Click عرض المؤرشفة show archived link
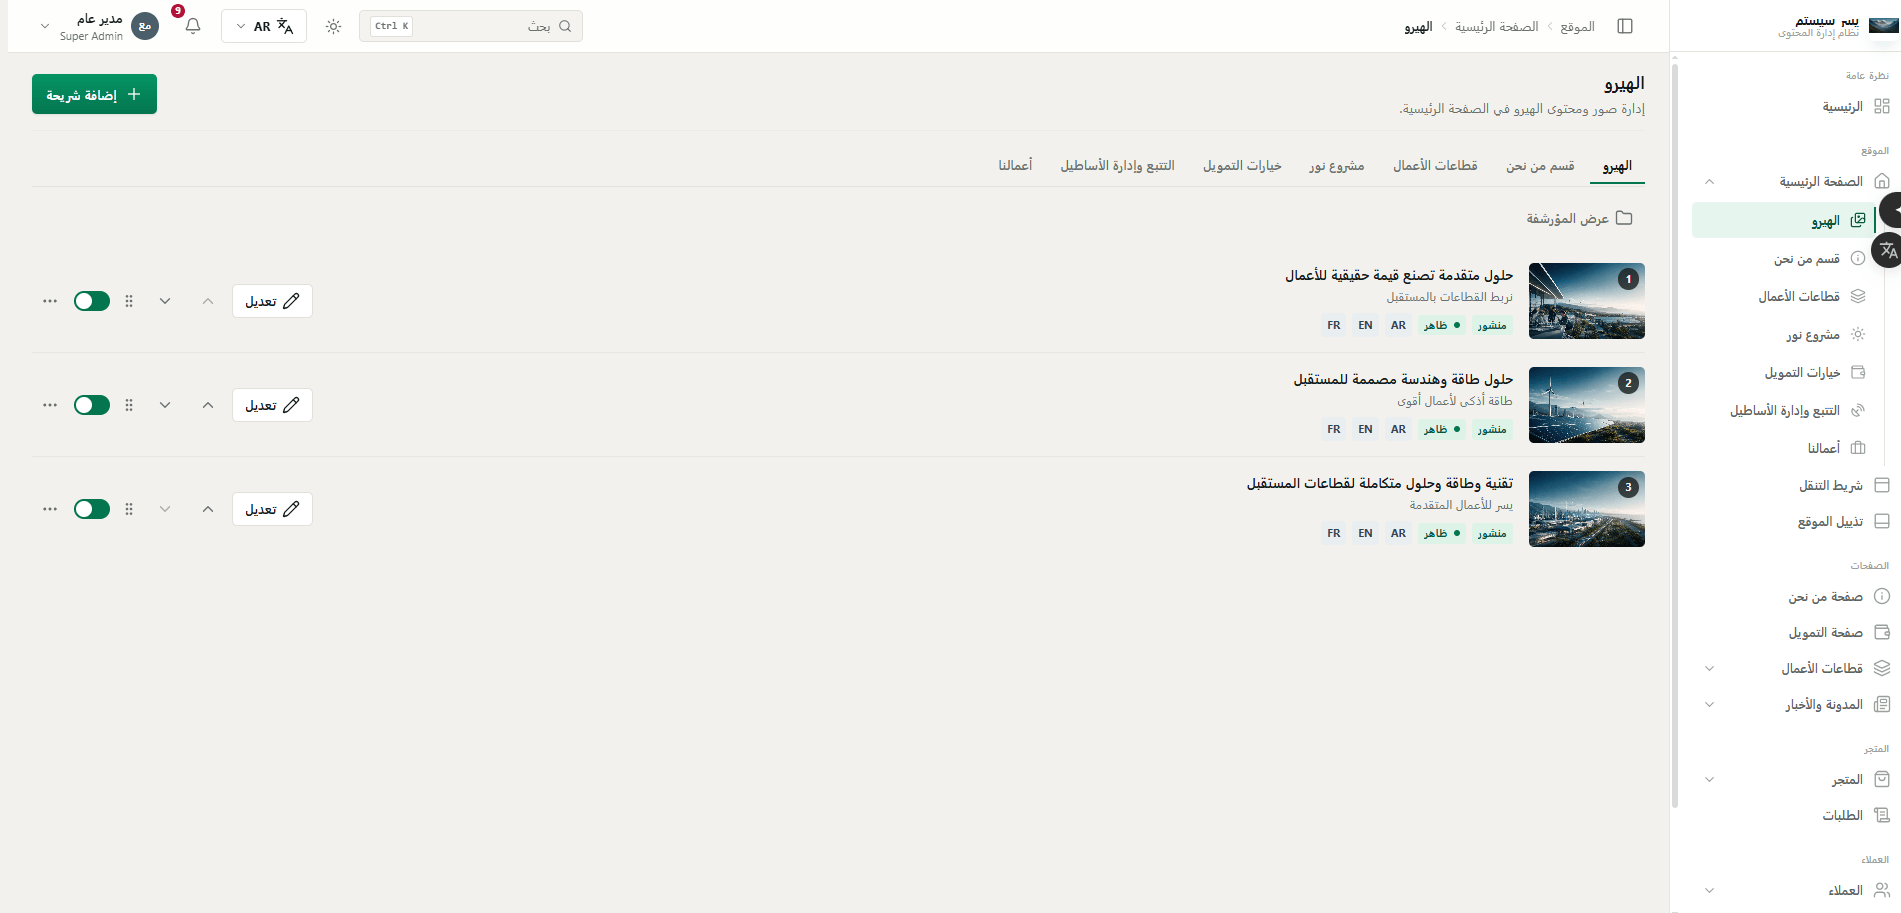 pyautogui.click(x=1579, y=218)
